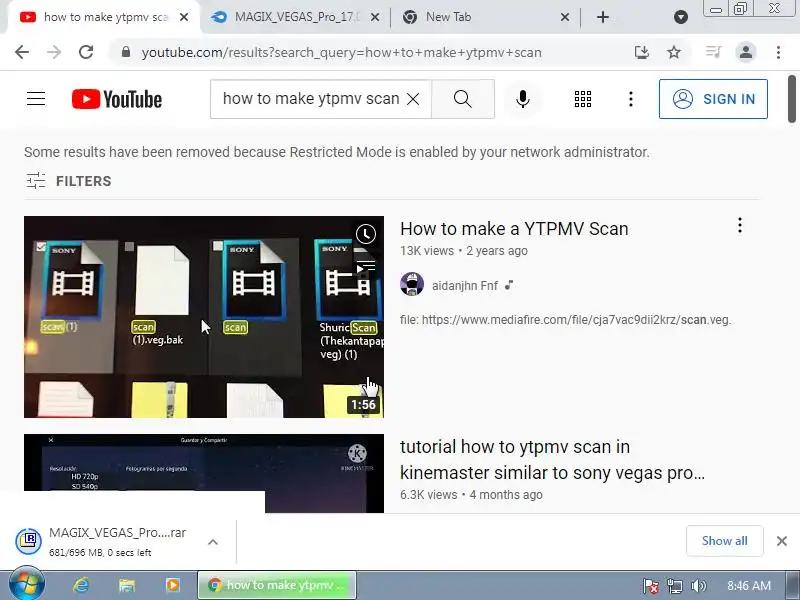Open the kinemaster ytpmv scan tutorial title
The height and width of the screenshot is (600, 800).
[x=552, y=460]
